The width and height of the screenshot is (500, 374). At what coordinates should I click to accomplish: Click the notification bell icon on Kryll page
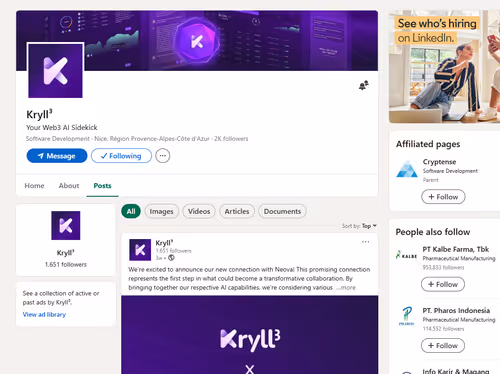(x=364, y=85)
